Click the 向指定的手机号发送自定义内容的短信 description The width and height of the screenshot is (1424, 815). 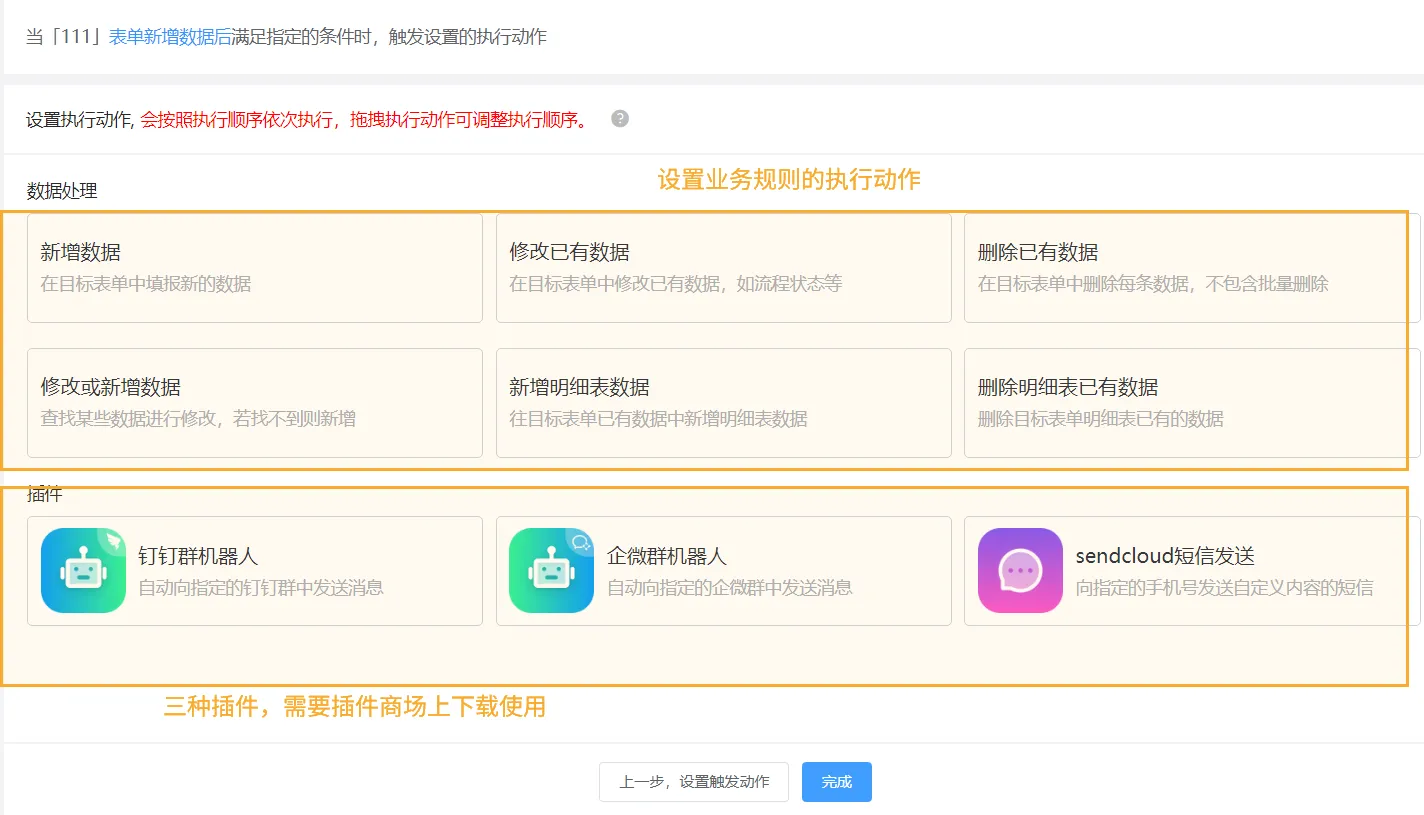coord(1224,588)
